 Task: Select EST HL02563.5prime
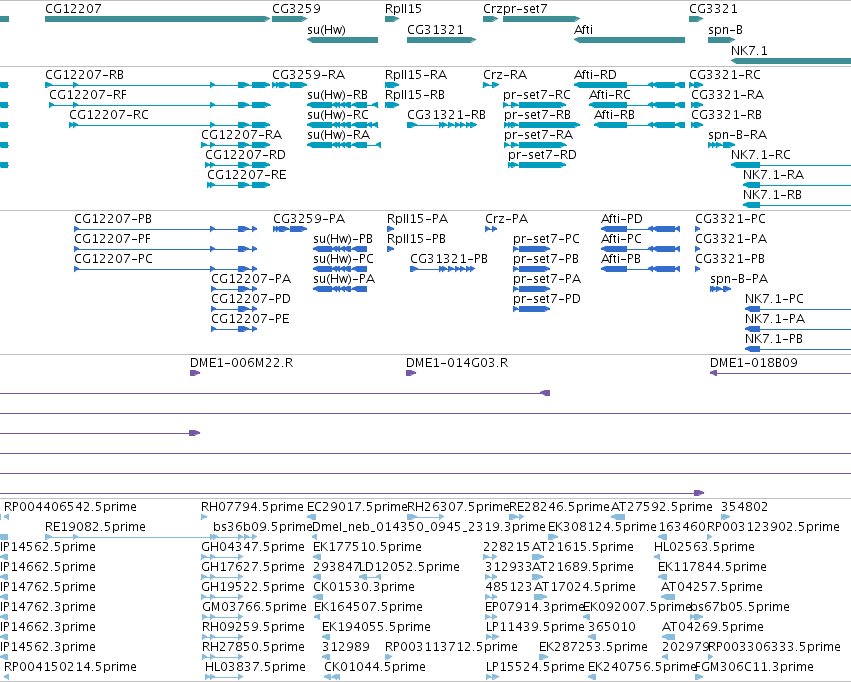tap(704, 547)
